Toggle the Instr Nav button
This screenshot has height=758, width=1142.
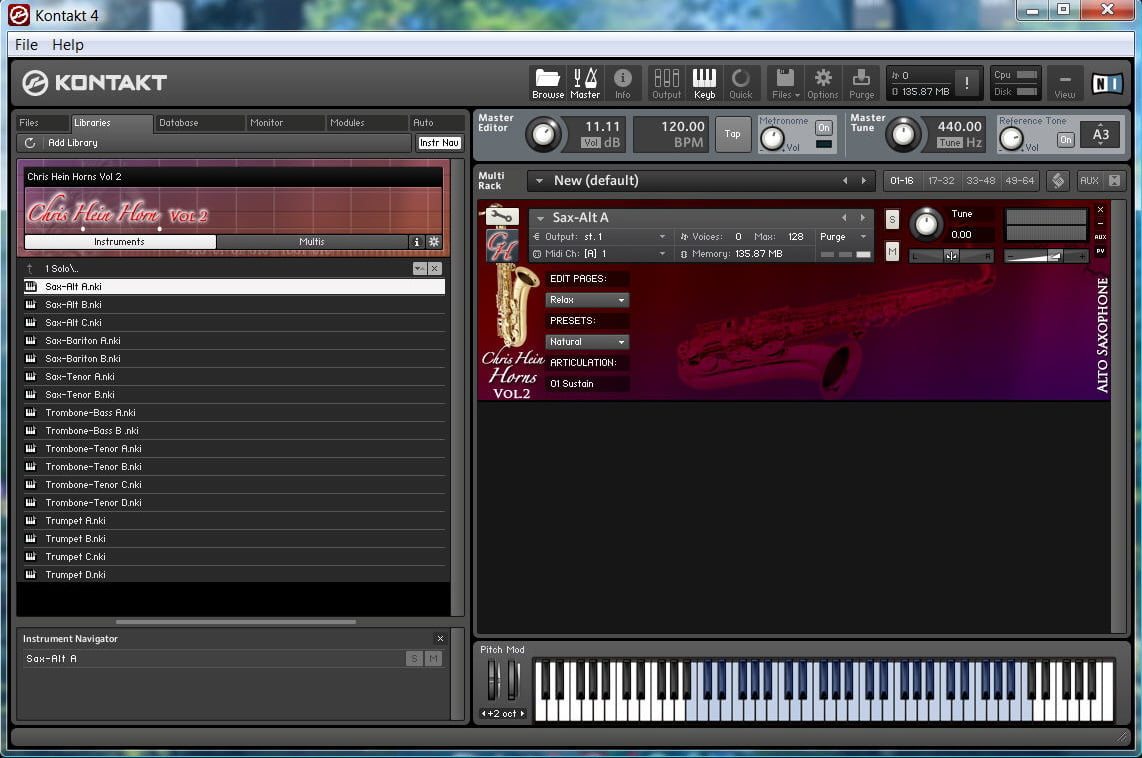pos(439,143)
